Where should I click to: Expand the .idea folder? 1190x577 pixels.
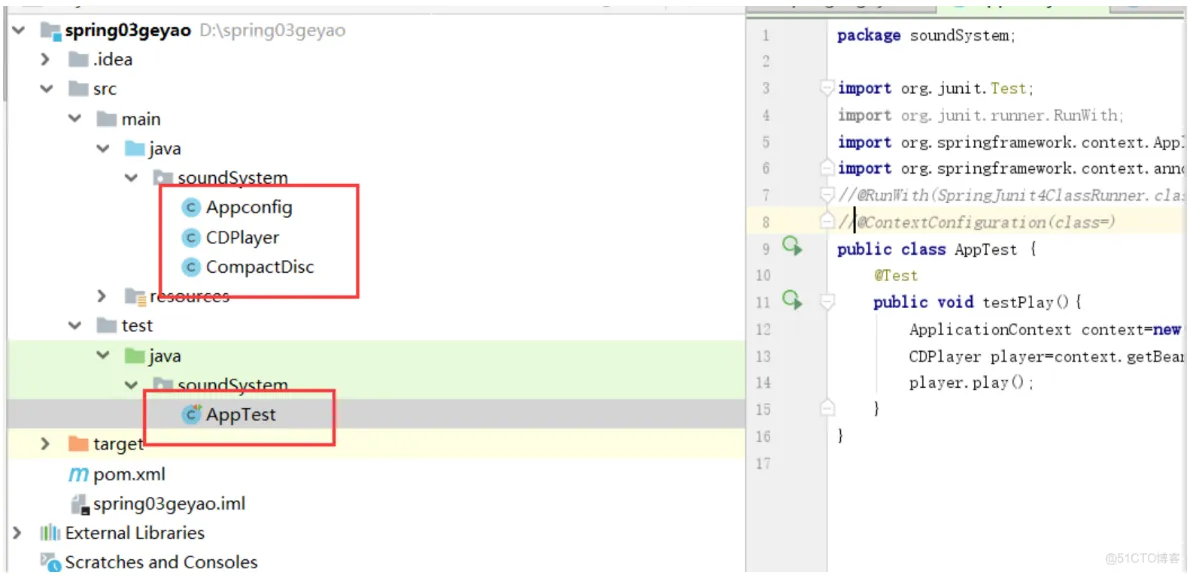46,59
